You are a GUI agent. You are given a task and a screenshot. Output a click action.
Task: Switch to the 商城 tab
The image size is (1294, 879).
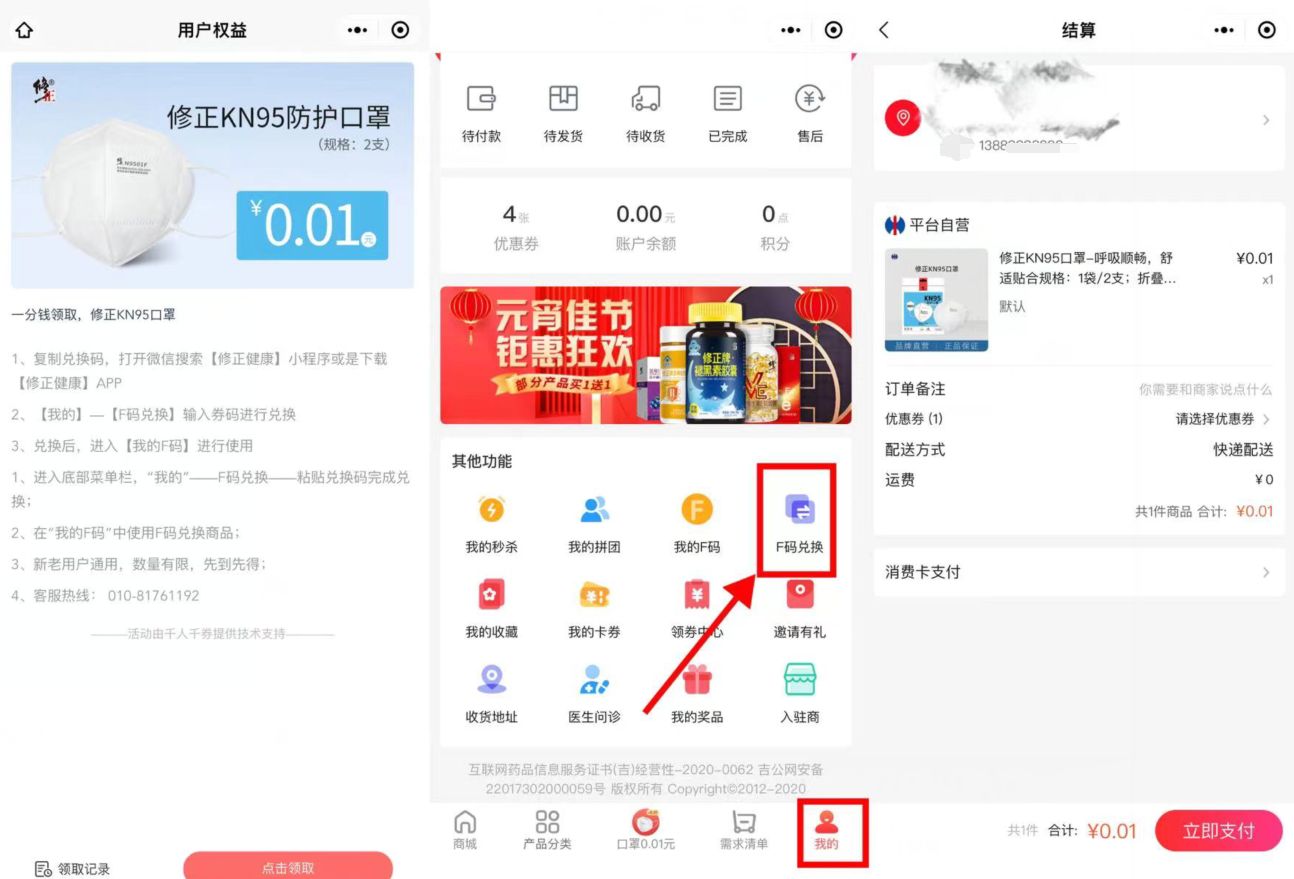tap(465, 830)
